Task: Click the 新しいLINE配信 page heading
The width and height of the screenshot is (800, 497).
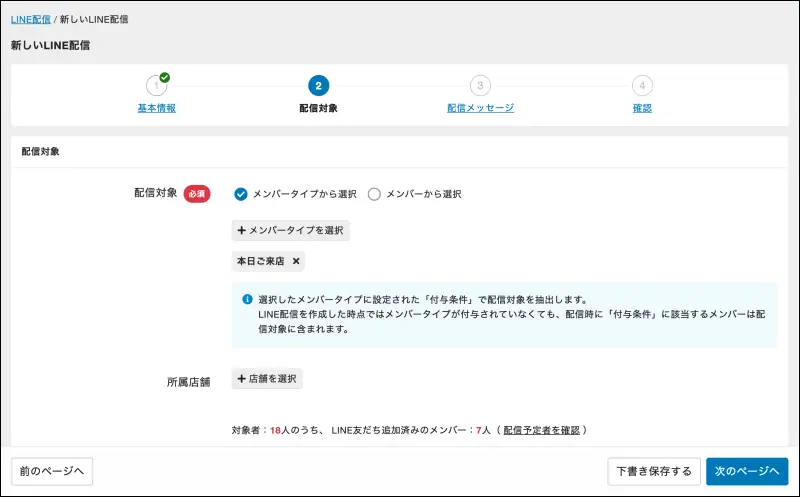Action: click(50, 45)
